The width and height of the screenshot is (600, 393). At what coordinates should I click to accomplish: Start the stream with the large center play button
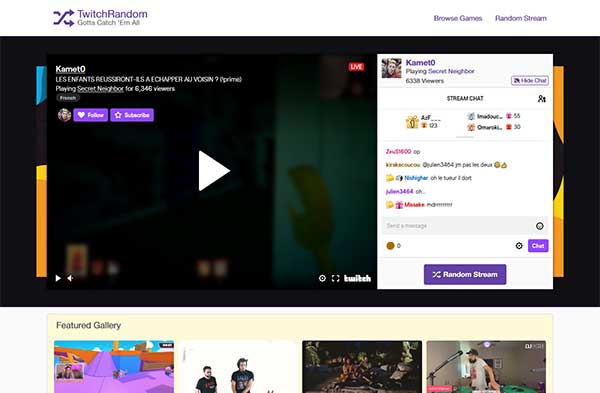(214, 171)
